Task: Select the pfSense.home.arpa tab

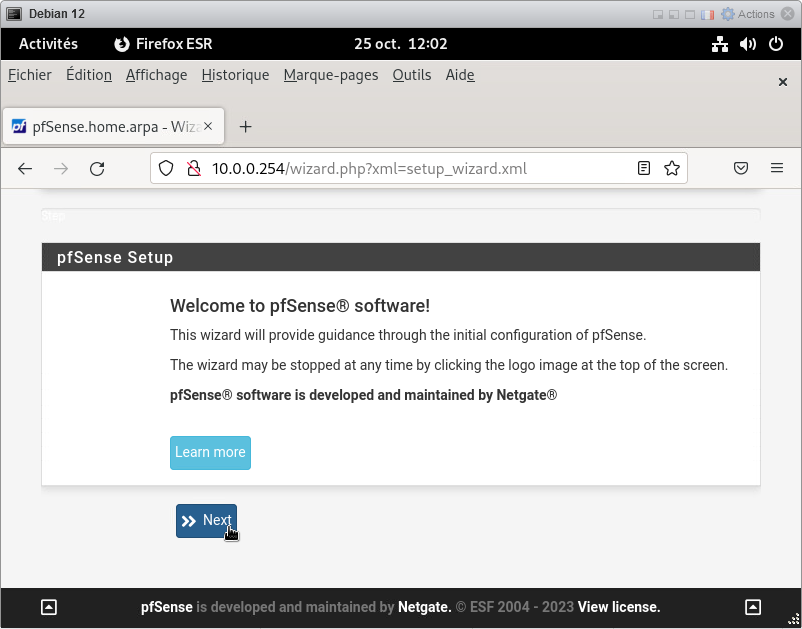Action: (114, 126)
